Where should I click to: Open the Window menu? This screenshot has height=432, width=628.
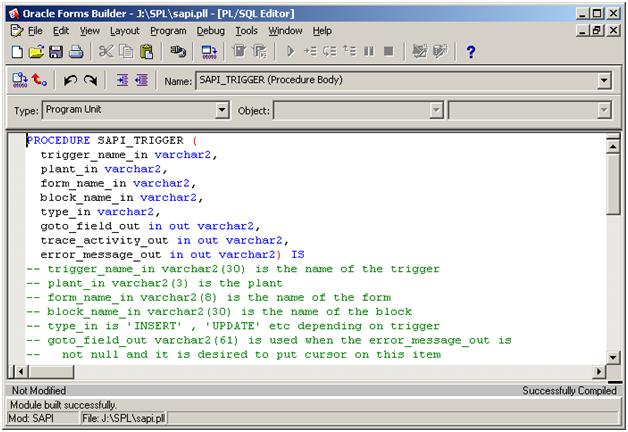[285, 31]
